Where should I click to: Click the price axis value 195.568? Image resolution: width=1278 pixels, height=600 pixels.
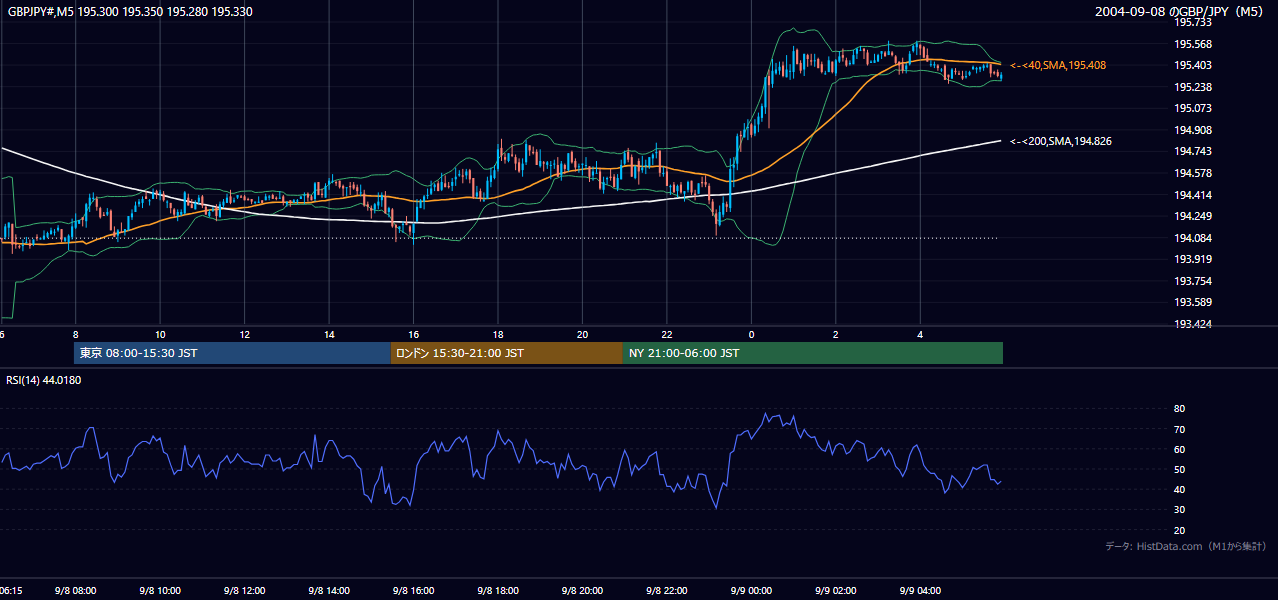(x=1192, y=44)
